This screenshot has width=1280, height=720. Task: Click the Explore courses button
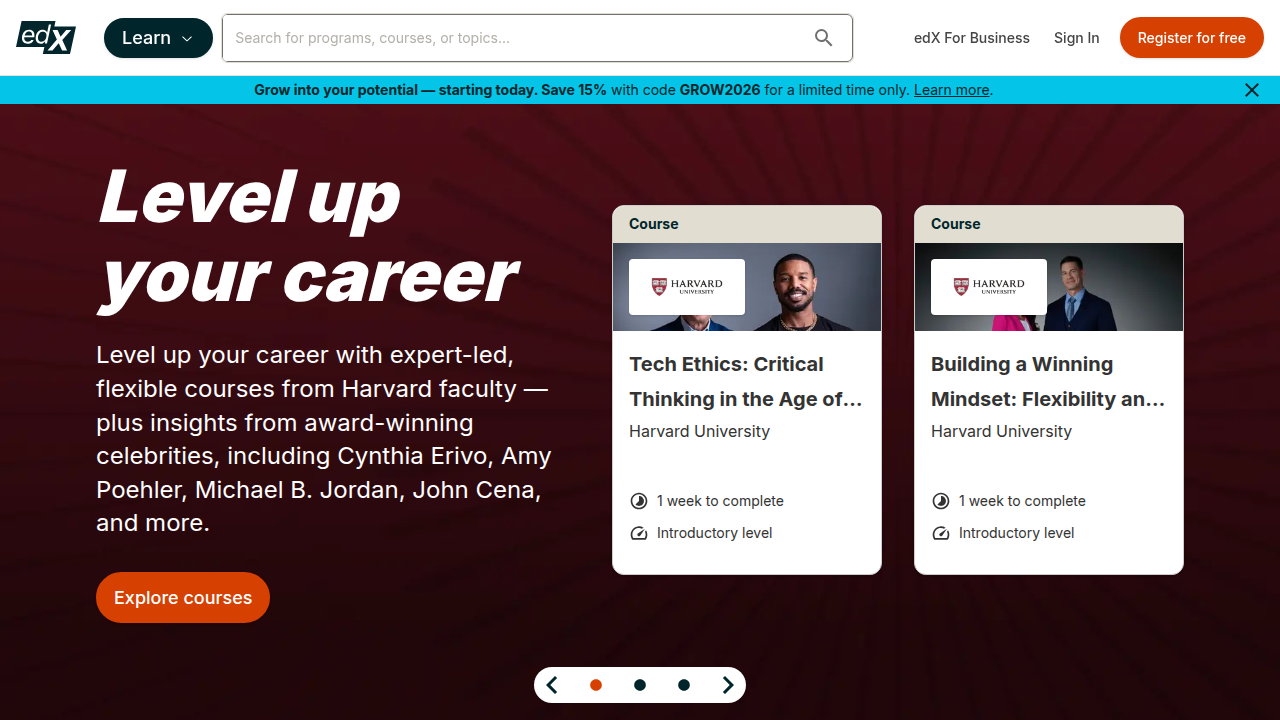(183, 598)
